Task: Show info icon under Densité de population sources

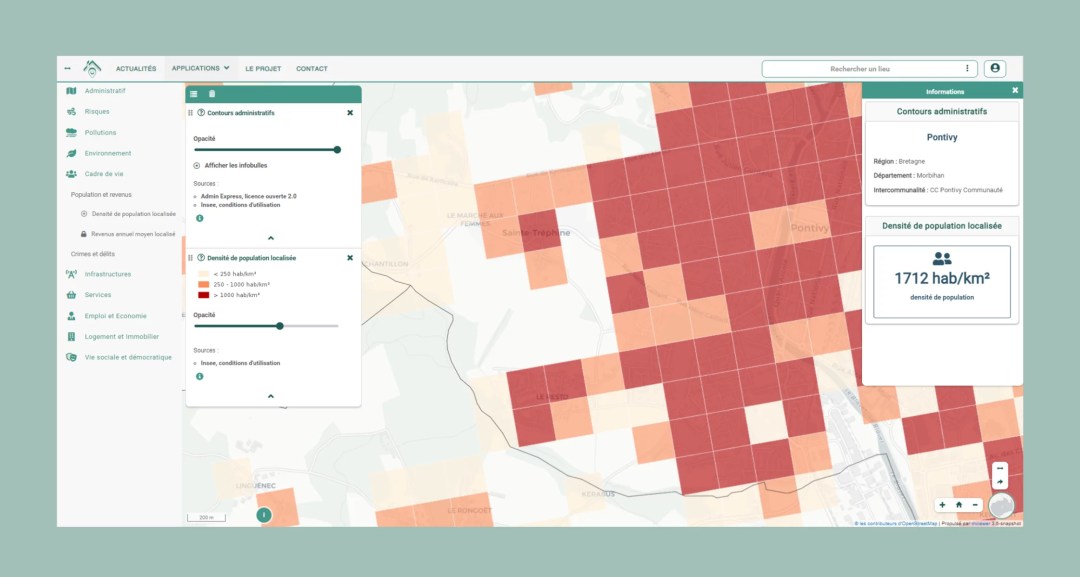Action: click(x=200, y=377)
